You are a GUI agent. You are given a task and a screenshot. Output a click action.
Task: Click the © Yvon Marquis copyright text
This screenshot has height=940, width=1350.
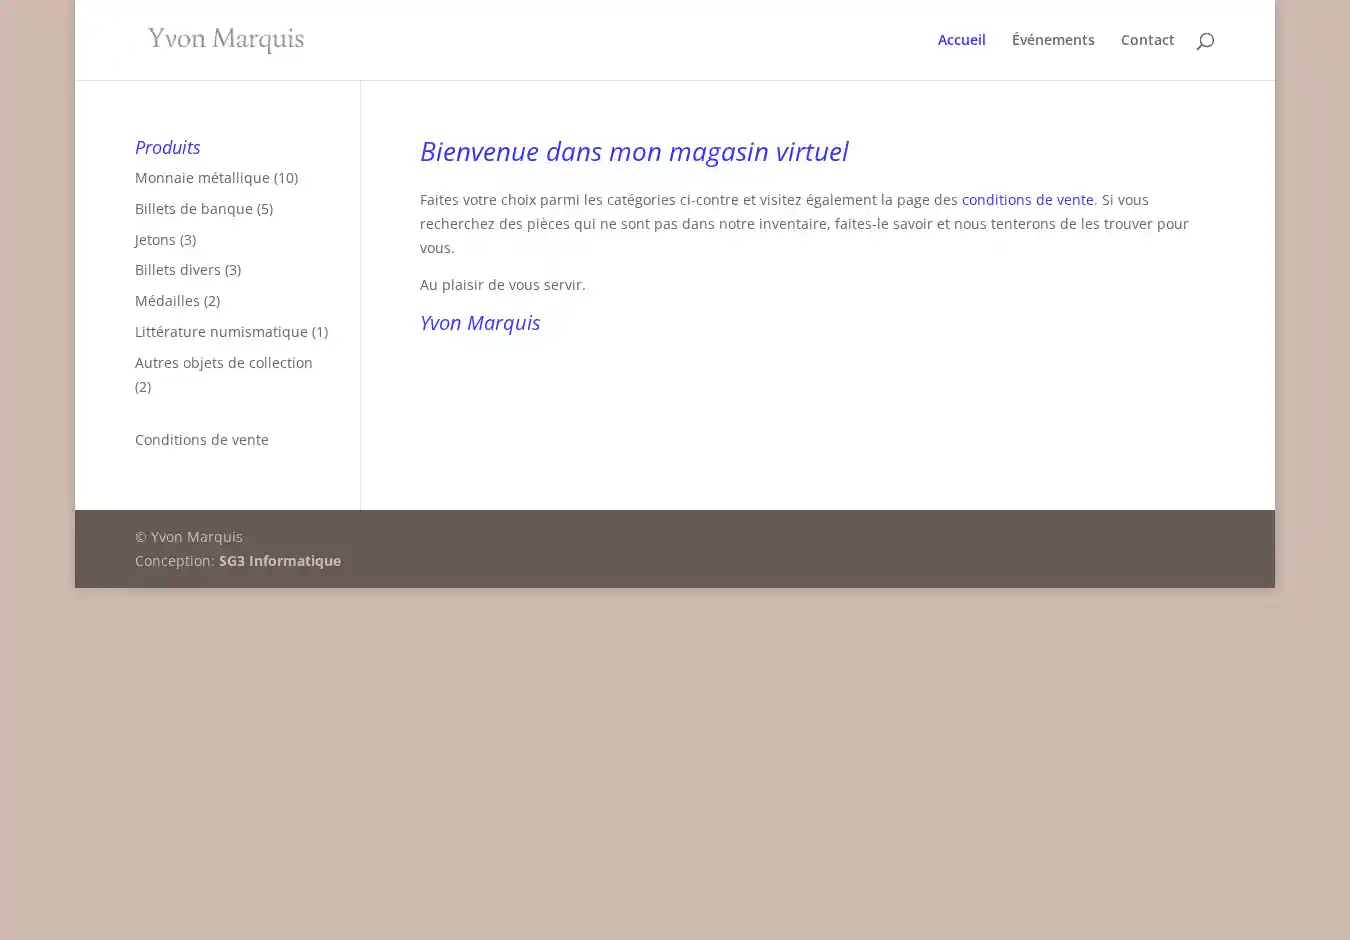188,537
